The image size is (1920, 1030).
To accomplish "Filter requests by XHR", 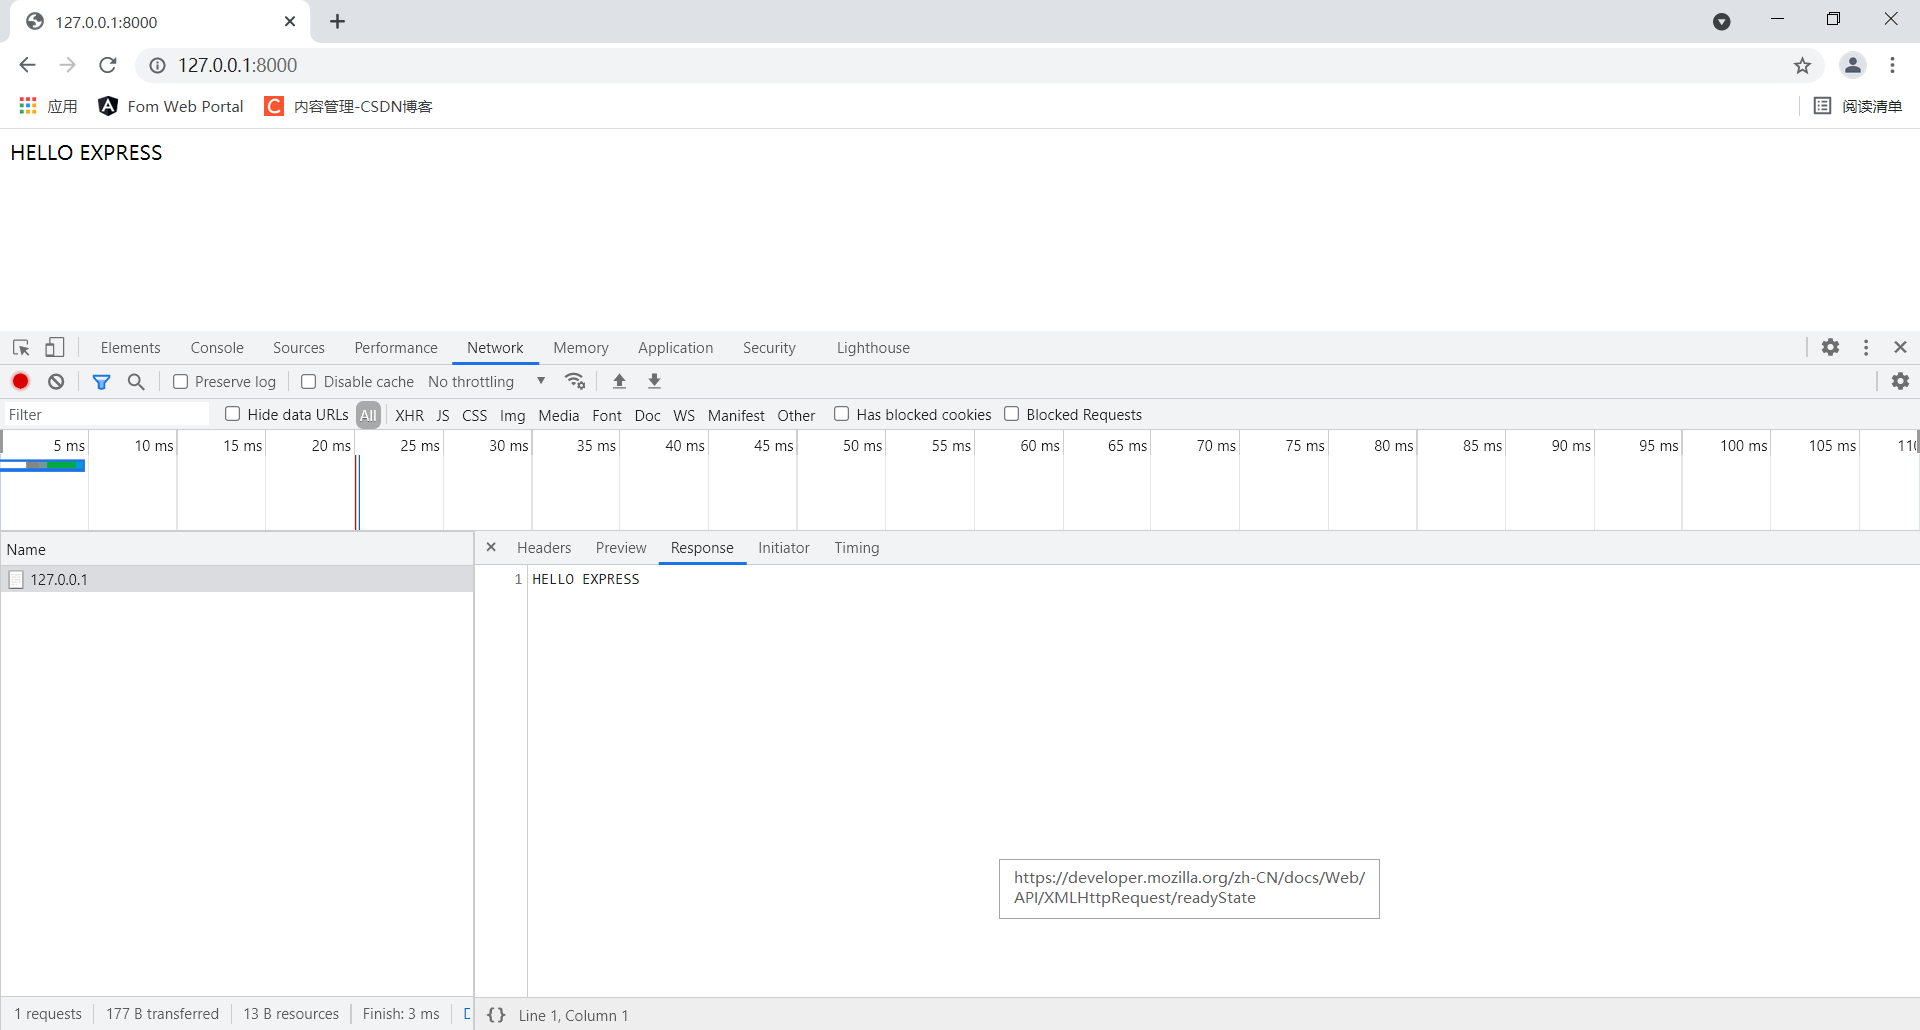I will click(x=409, y=415).
